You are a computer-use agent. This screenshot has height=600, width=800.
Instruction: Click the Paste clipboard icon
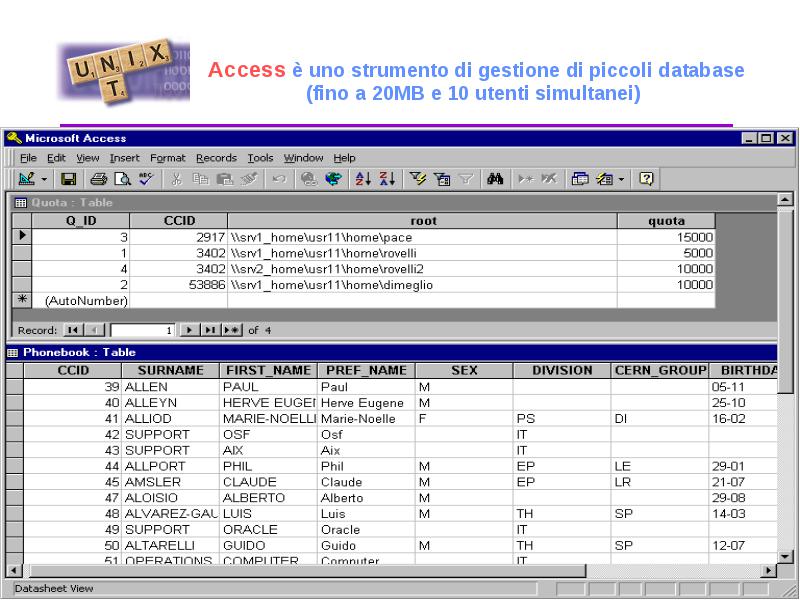(224, 179)
